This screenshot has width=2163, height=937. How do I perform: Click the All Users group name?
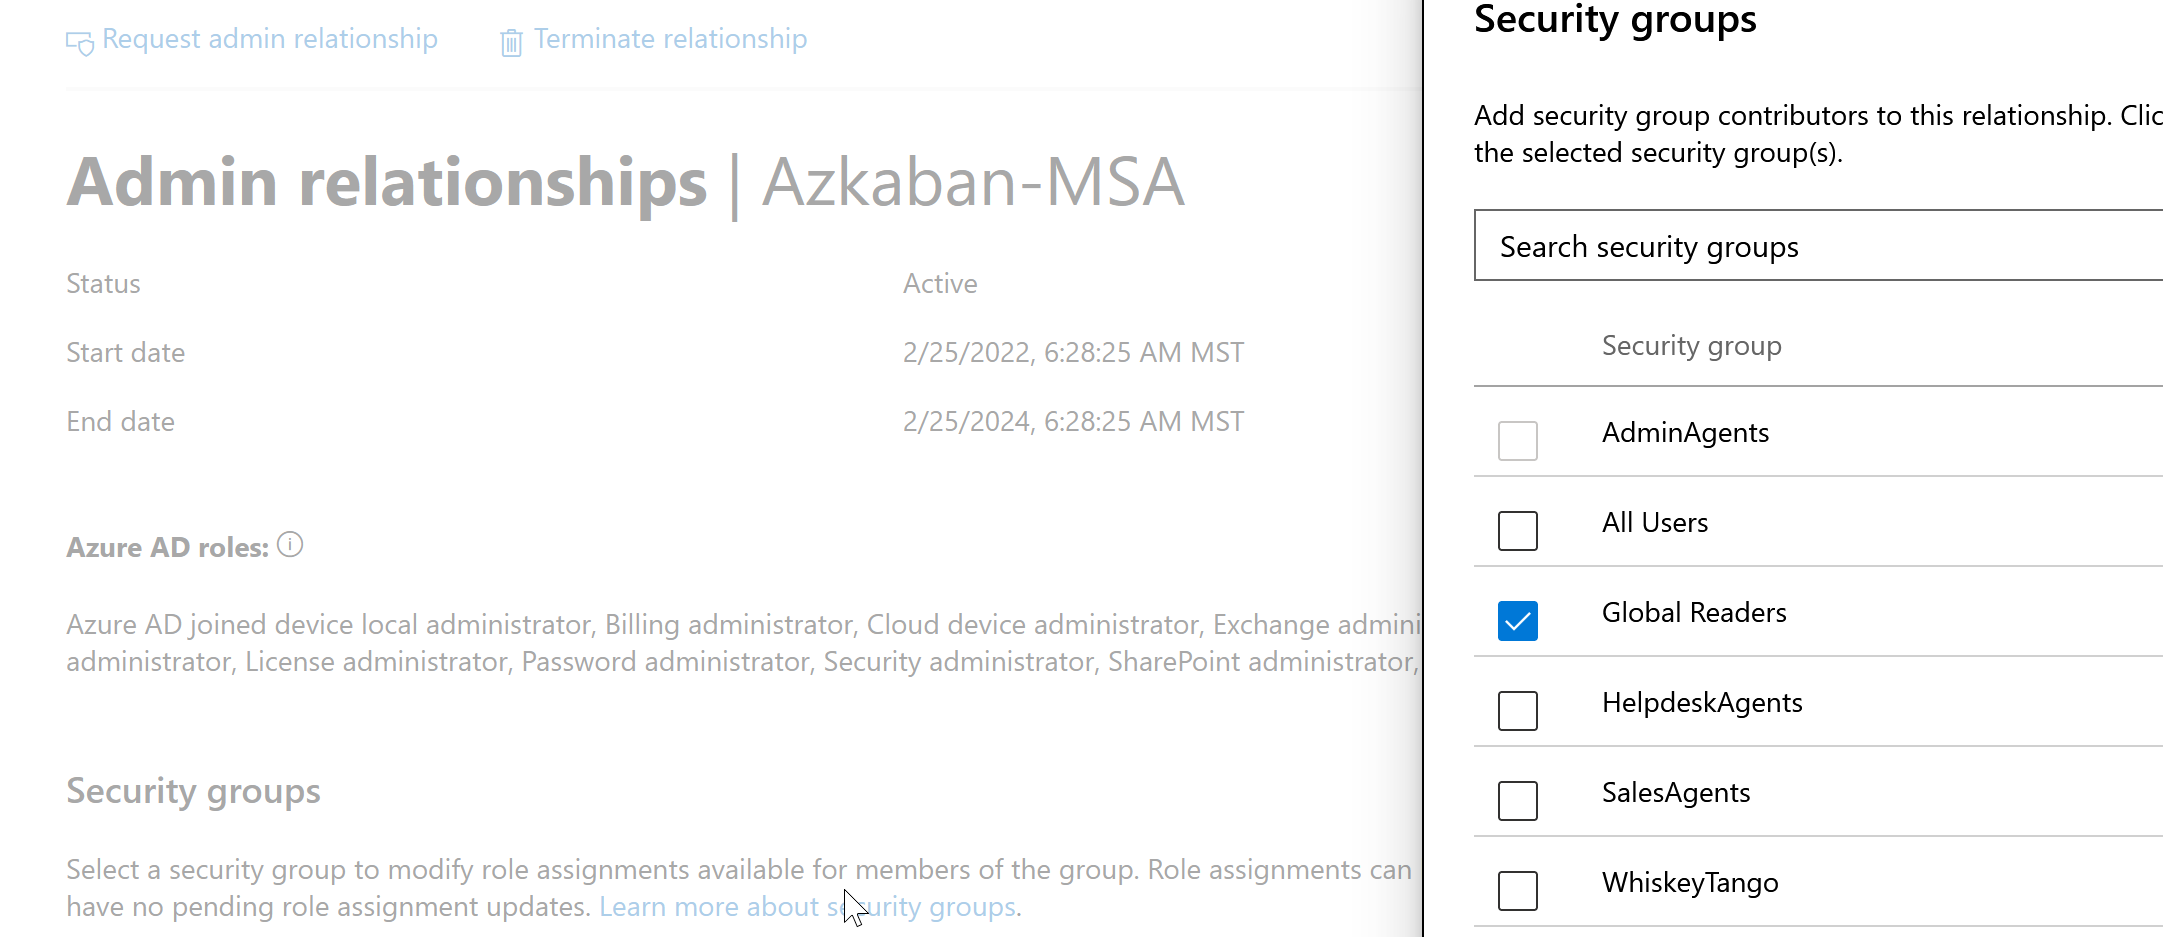(x=1655, y=523)
